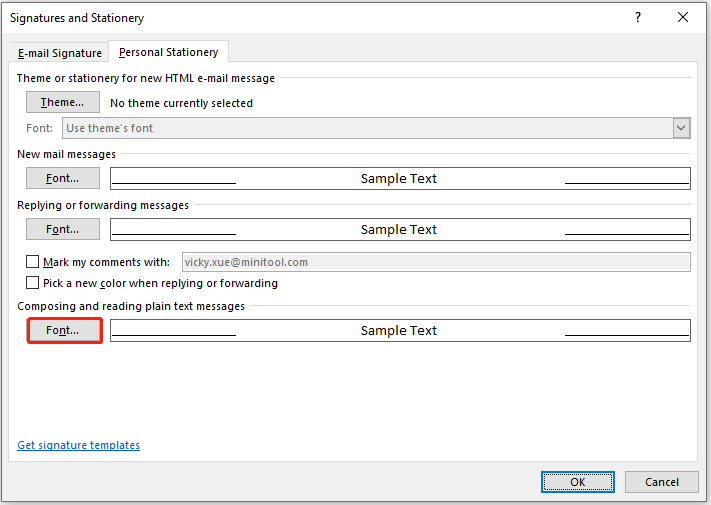The height and width of the screenshot is (505, 711).
Task: Click the comments name field showing vicky.xue@minitool.com
Action: pos(435,262)
